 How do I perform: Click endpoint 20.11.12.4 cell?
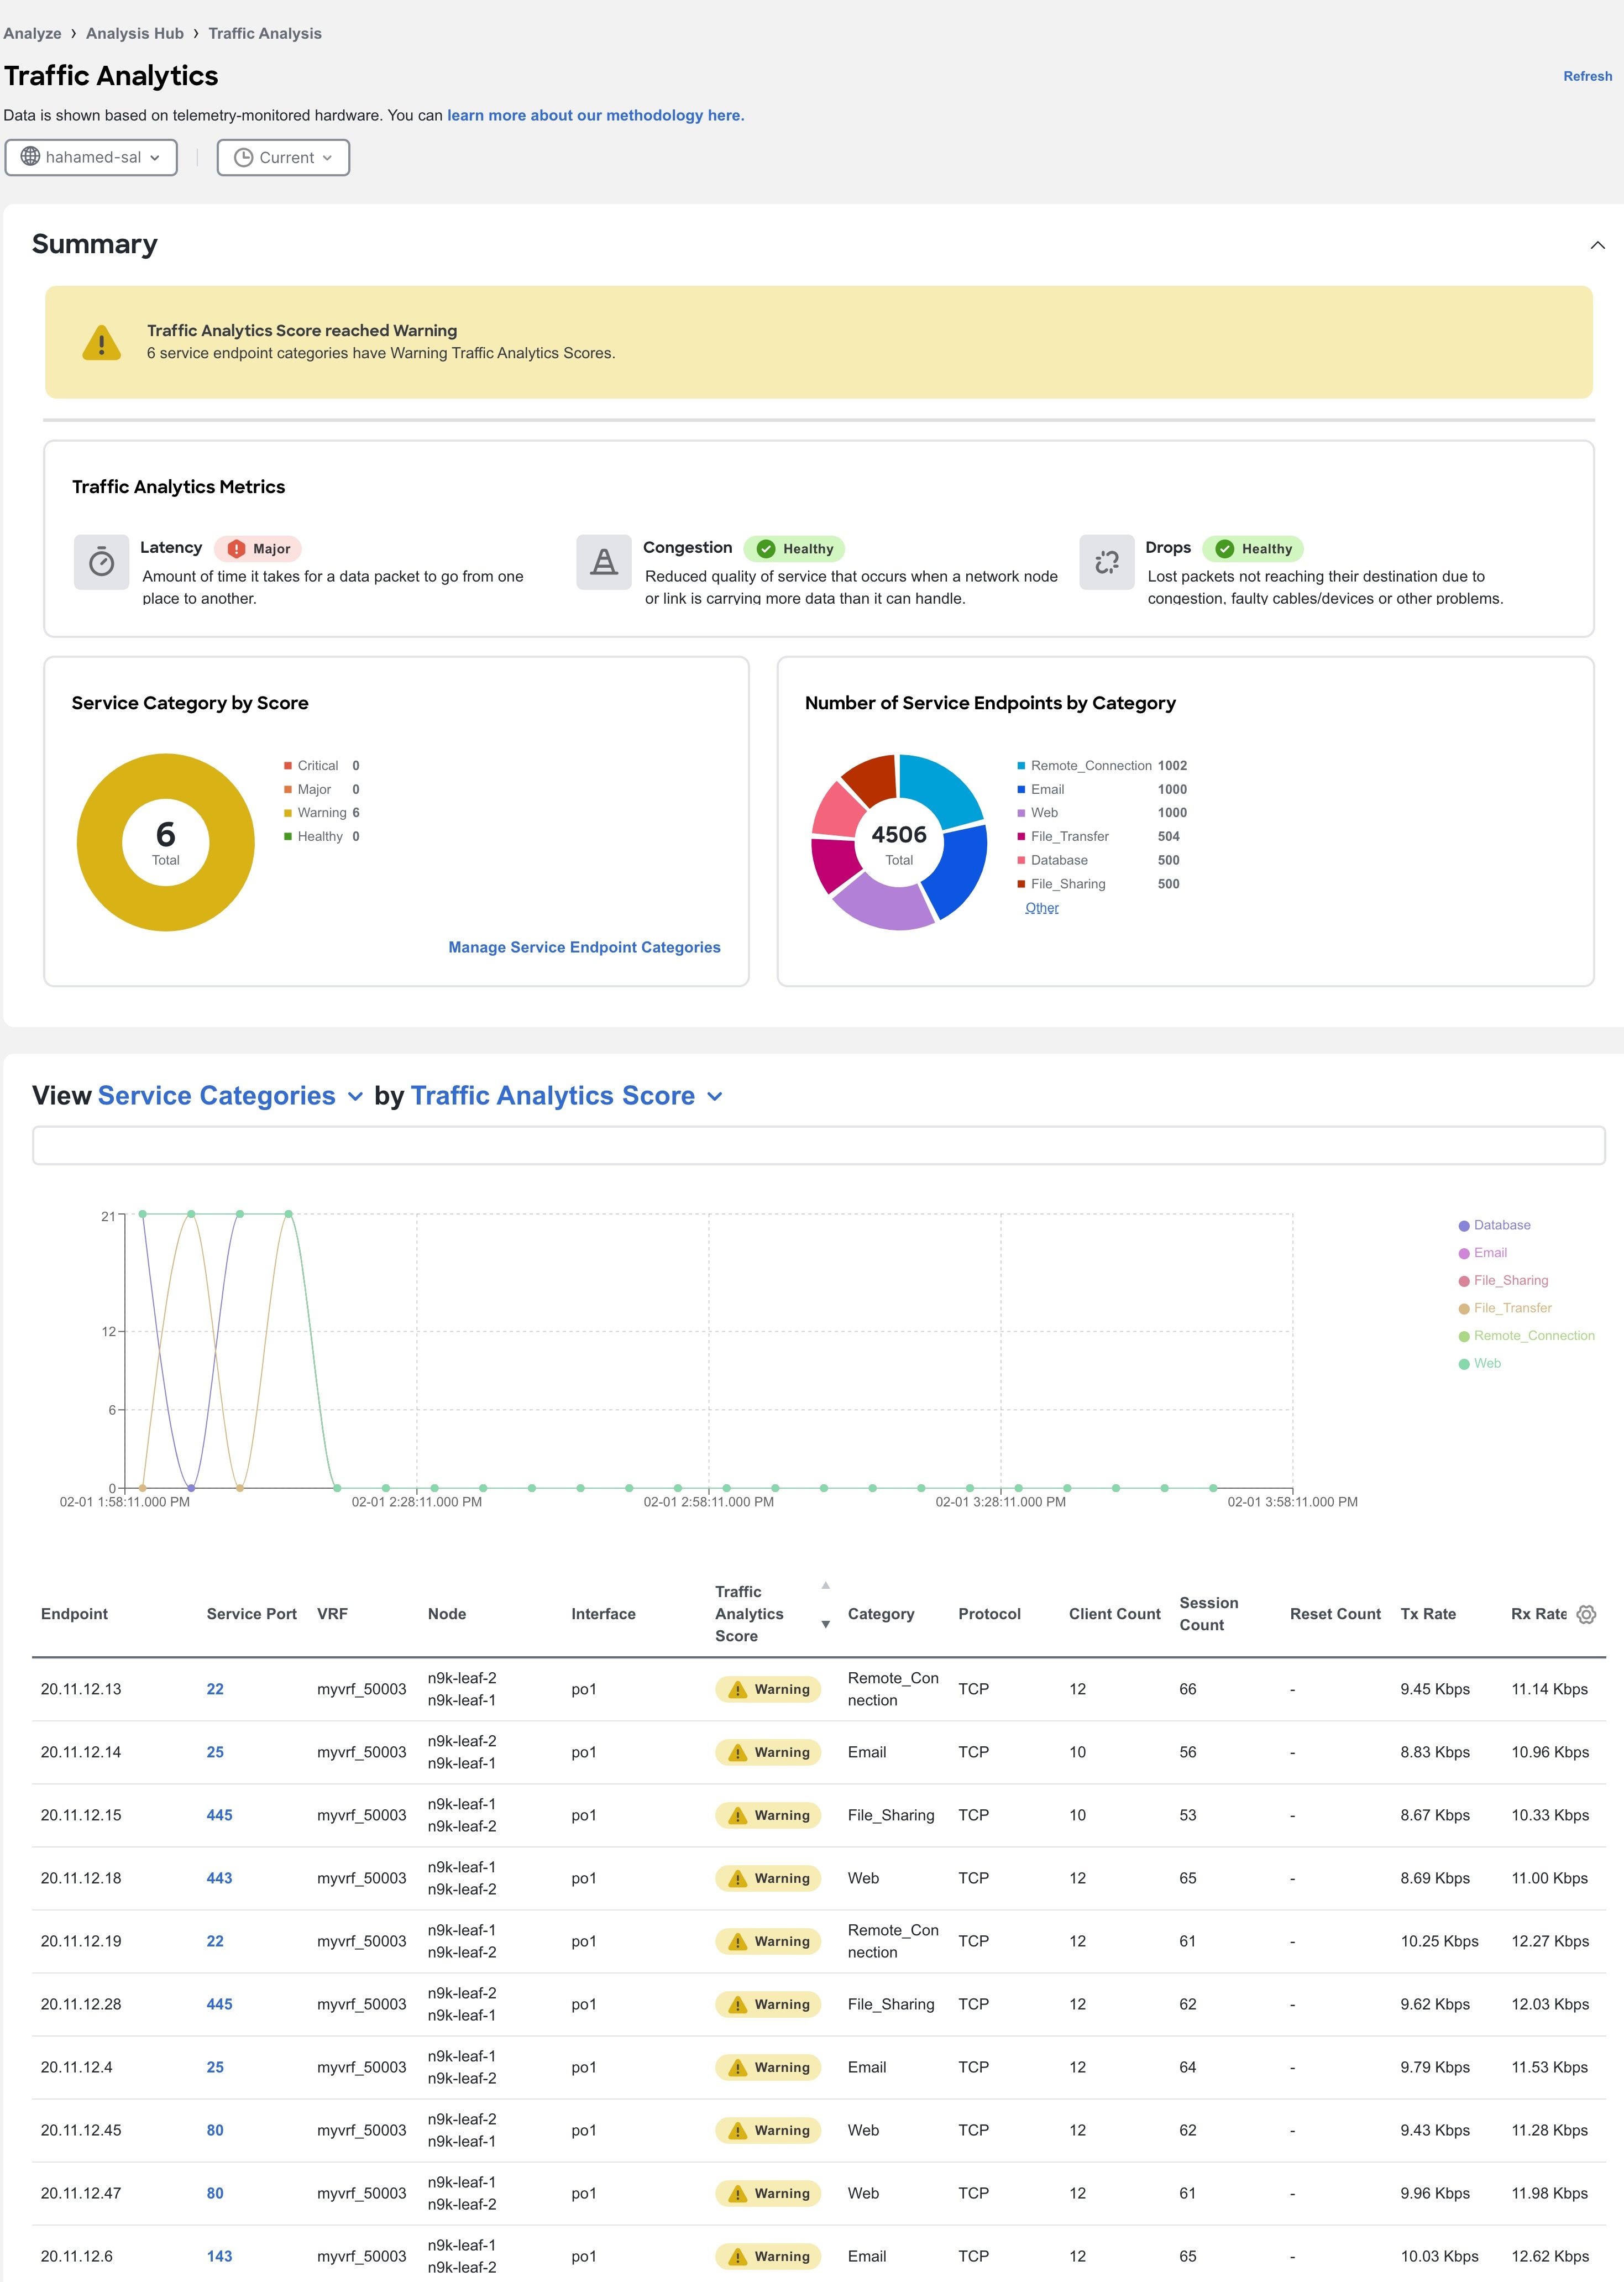click(x=77, y=2067)
